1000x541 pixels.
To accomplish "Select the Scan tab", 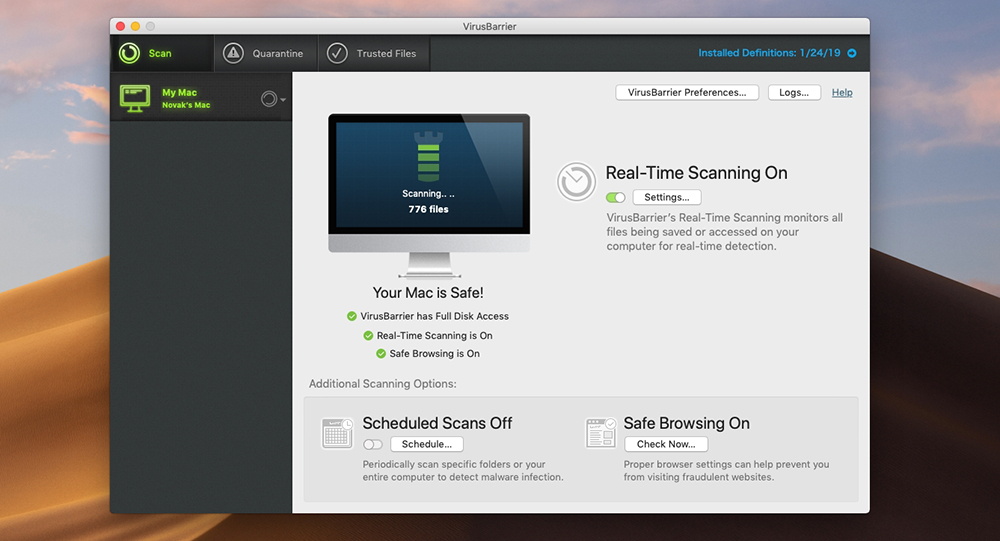I will [x=162, y=53].
